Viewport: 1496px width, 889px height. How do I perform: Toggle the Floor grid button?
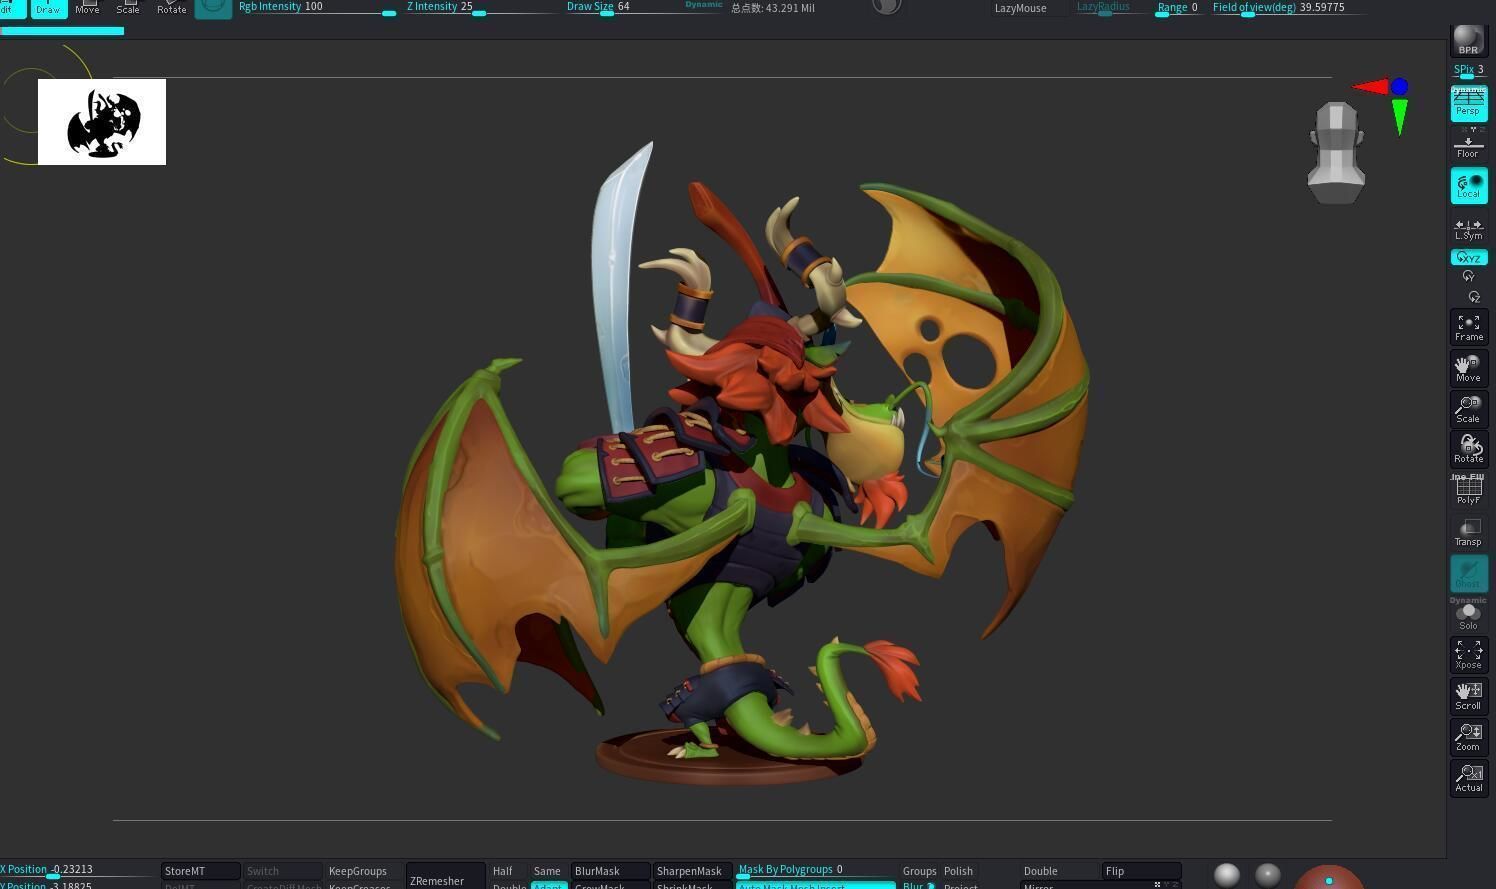click(1468, 146)
